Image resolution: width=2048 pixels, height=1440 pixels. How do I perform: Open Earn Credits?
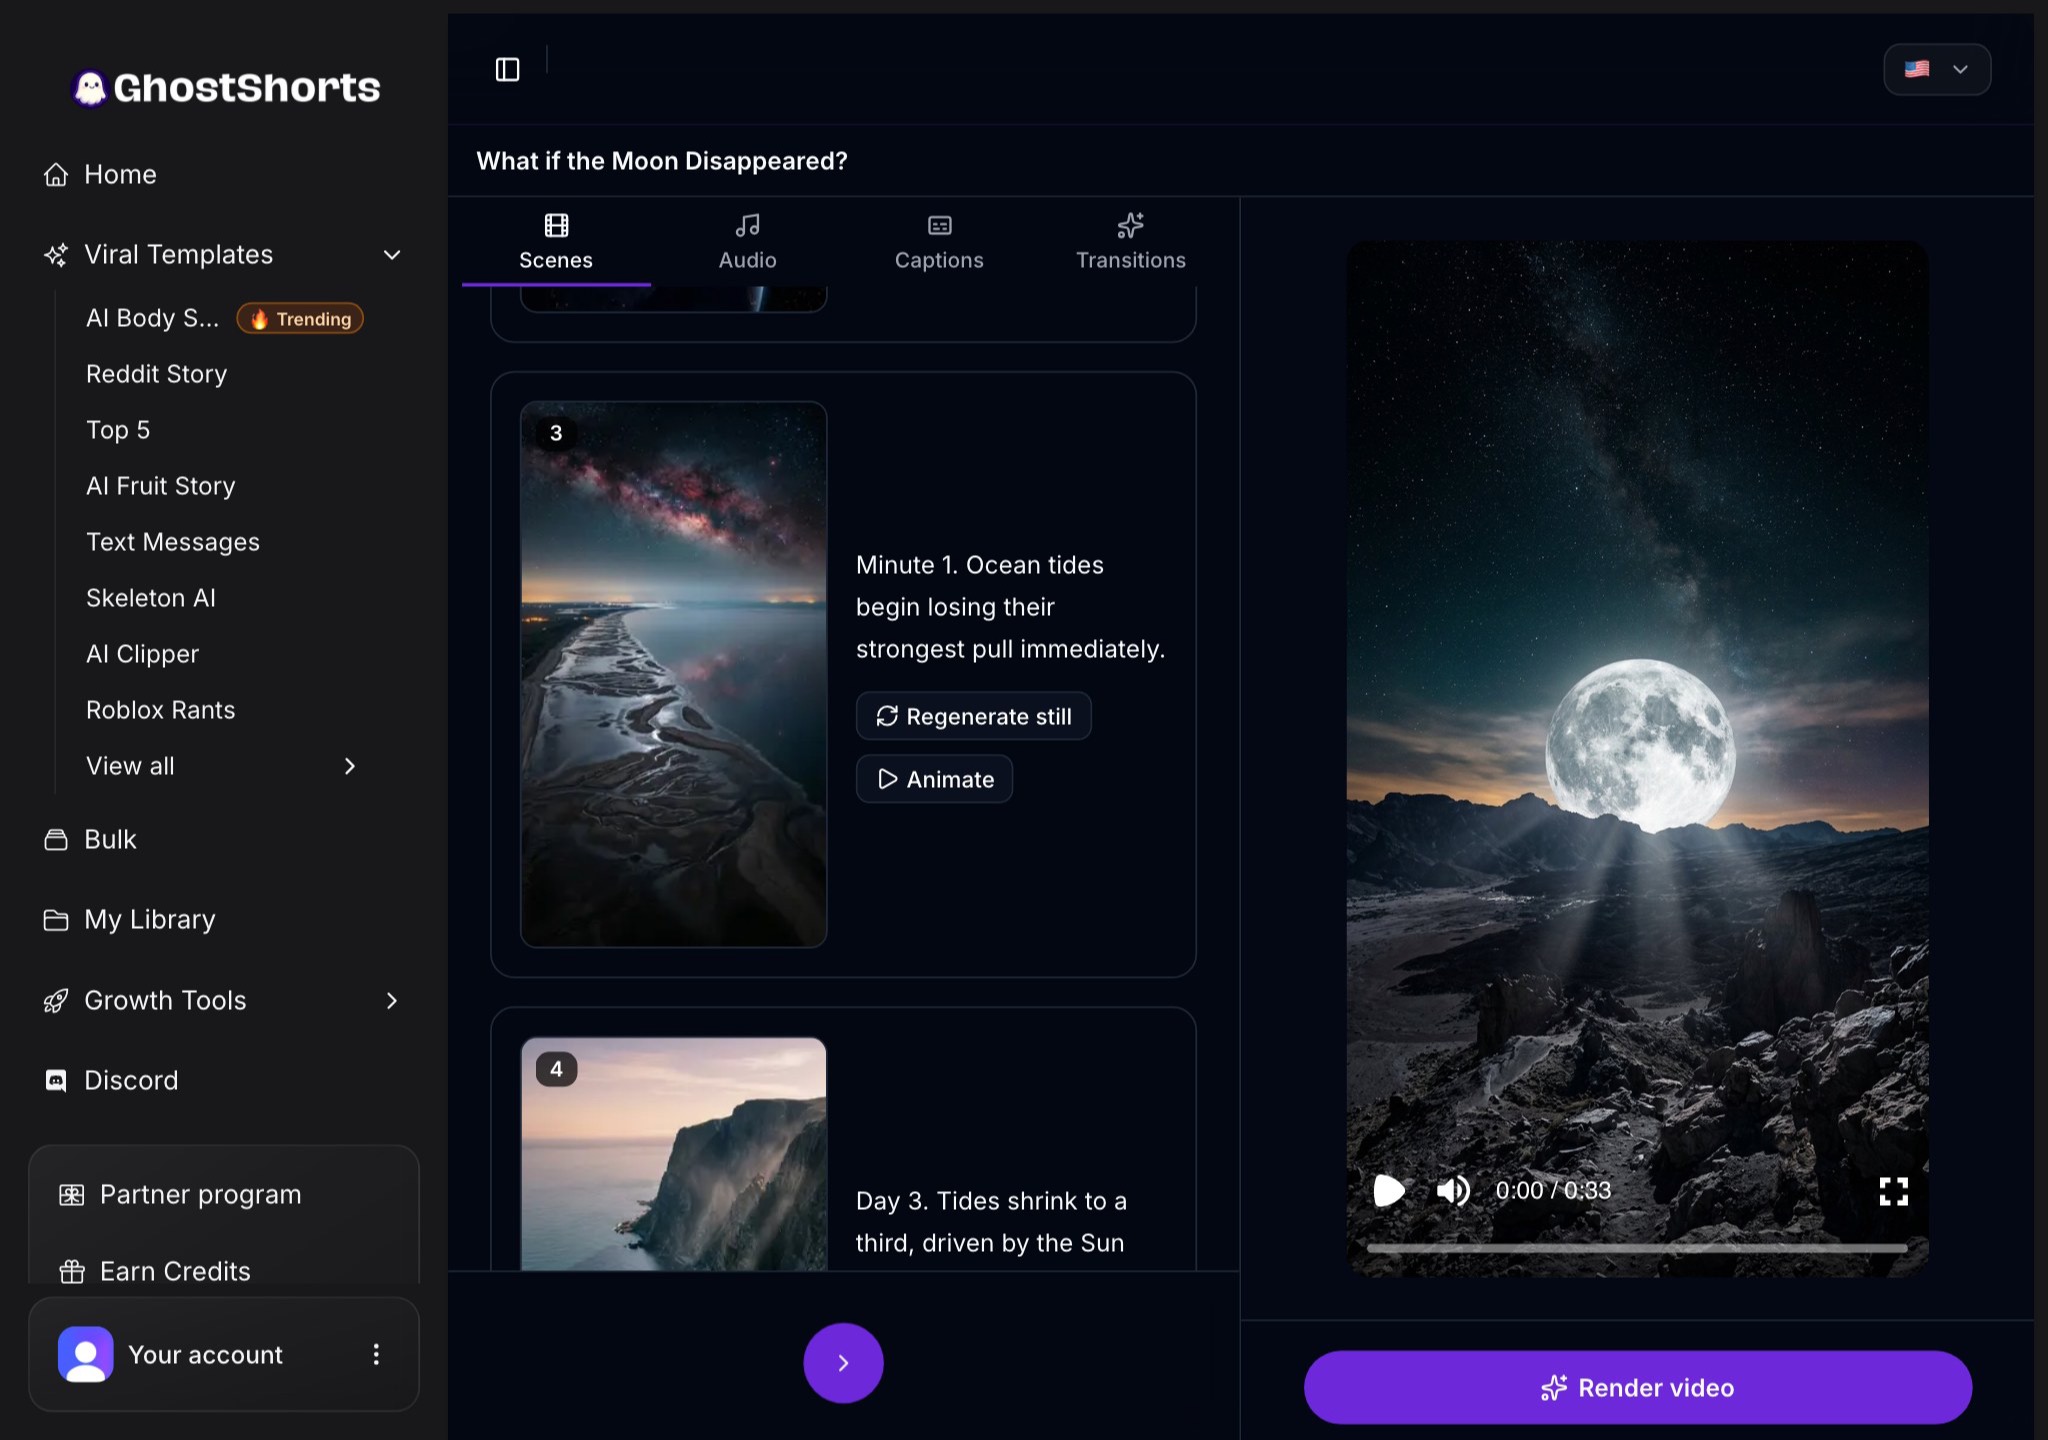tap(175, 1272)
